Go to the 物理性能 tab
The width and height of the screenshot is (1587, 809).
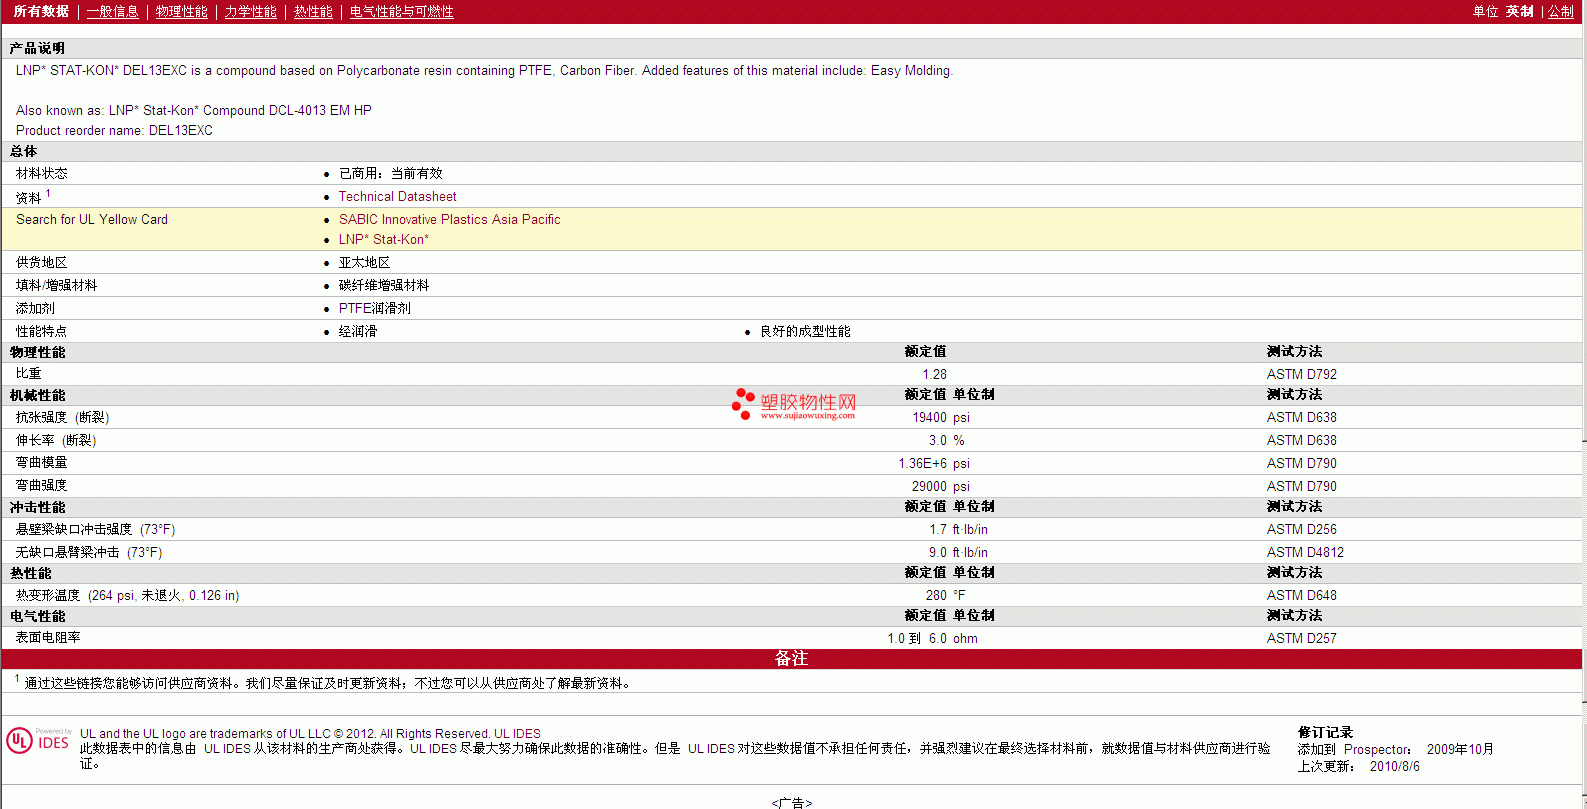[182, 12]
